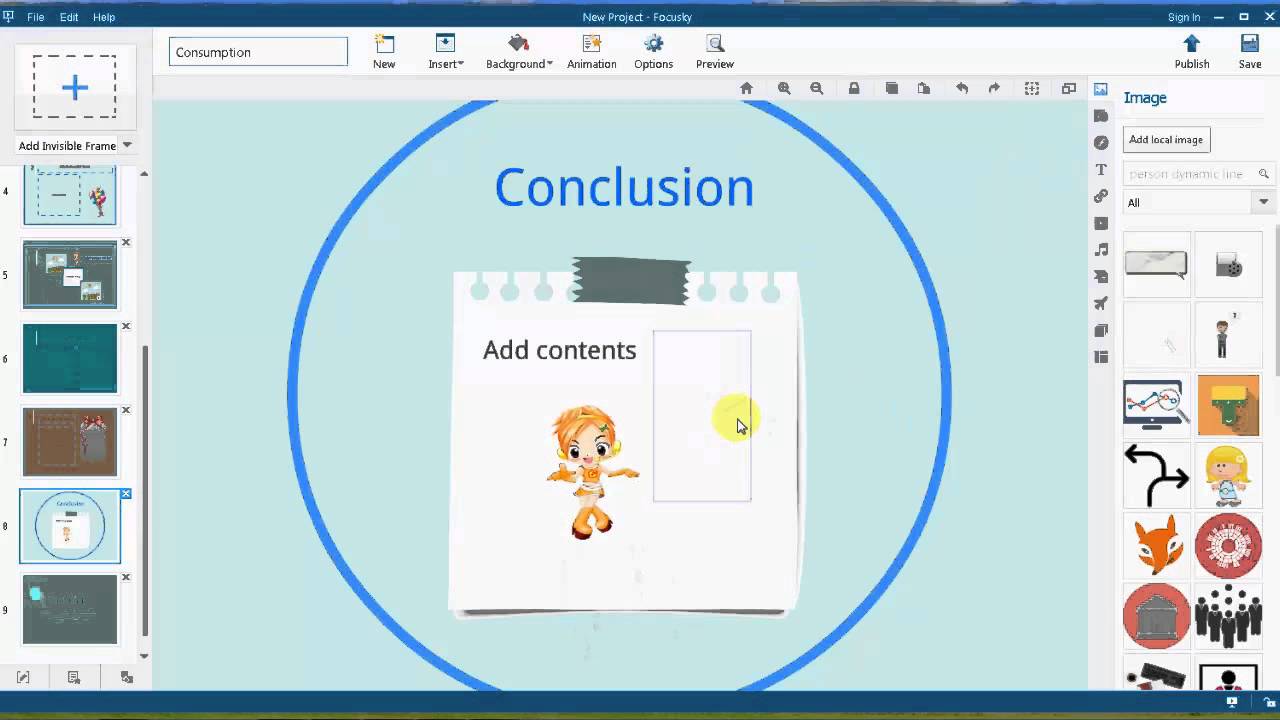Open the Help menu
This screenshot has height=720, width=1280.
[103, 16]
